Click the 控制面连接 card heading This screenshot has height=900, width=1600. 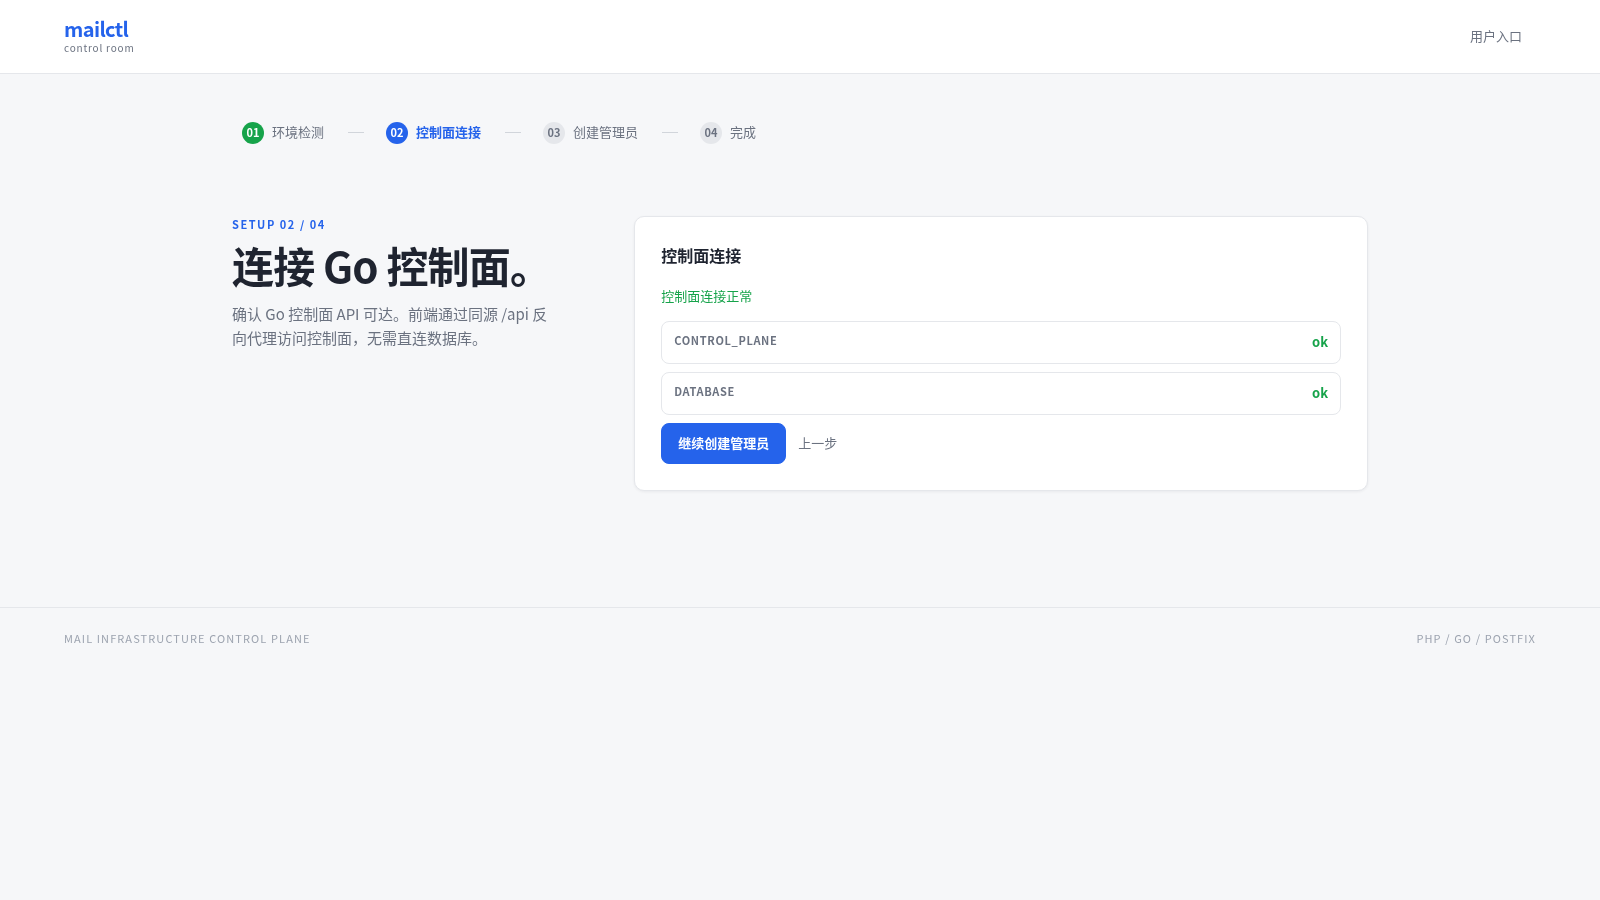click(x=701, y=257)
